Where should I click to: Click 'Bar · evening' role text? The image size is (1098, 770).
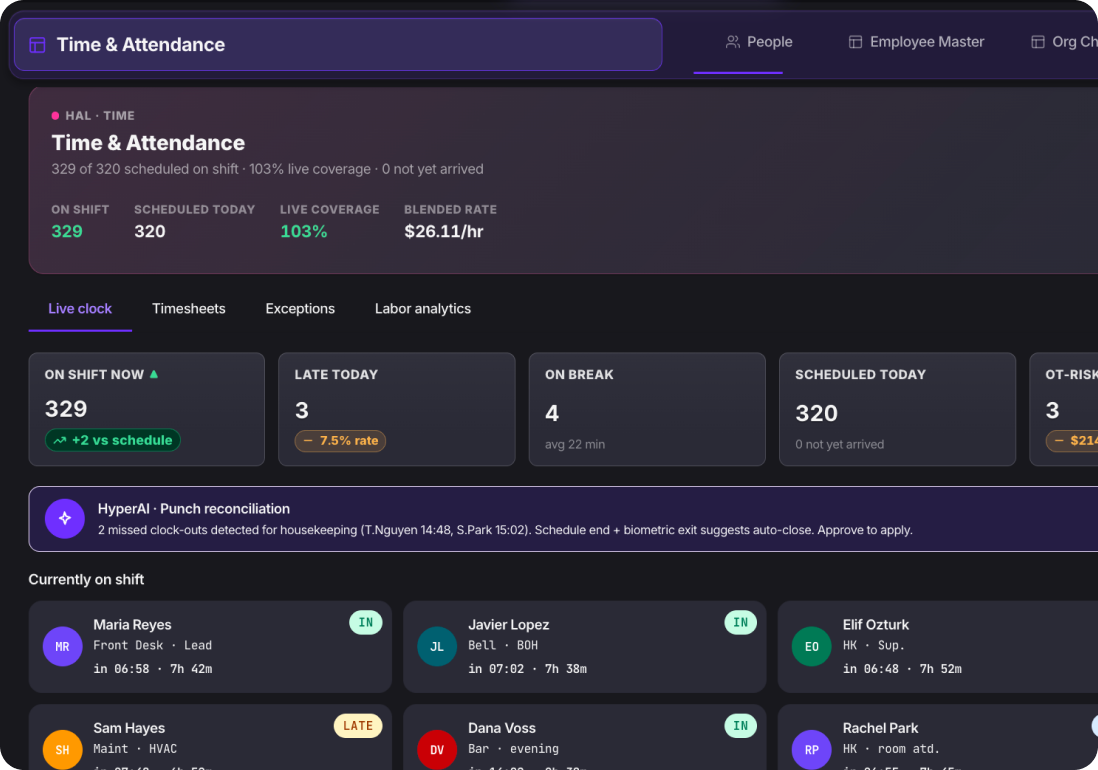coord(513,749)
